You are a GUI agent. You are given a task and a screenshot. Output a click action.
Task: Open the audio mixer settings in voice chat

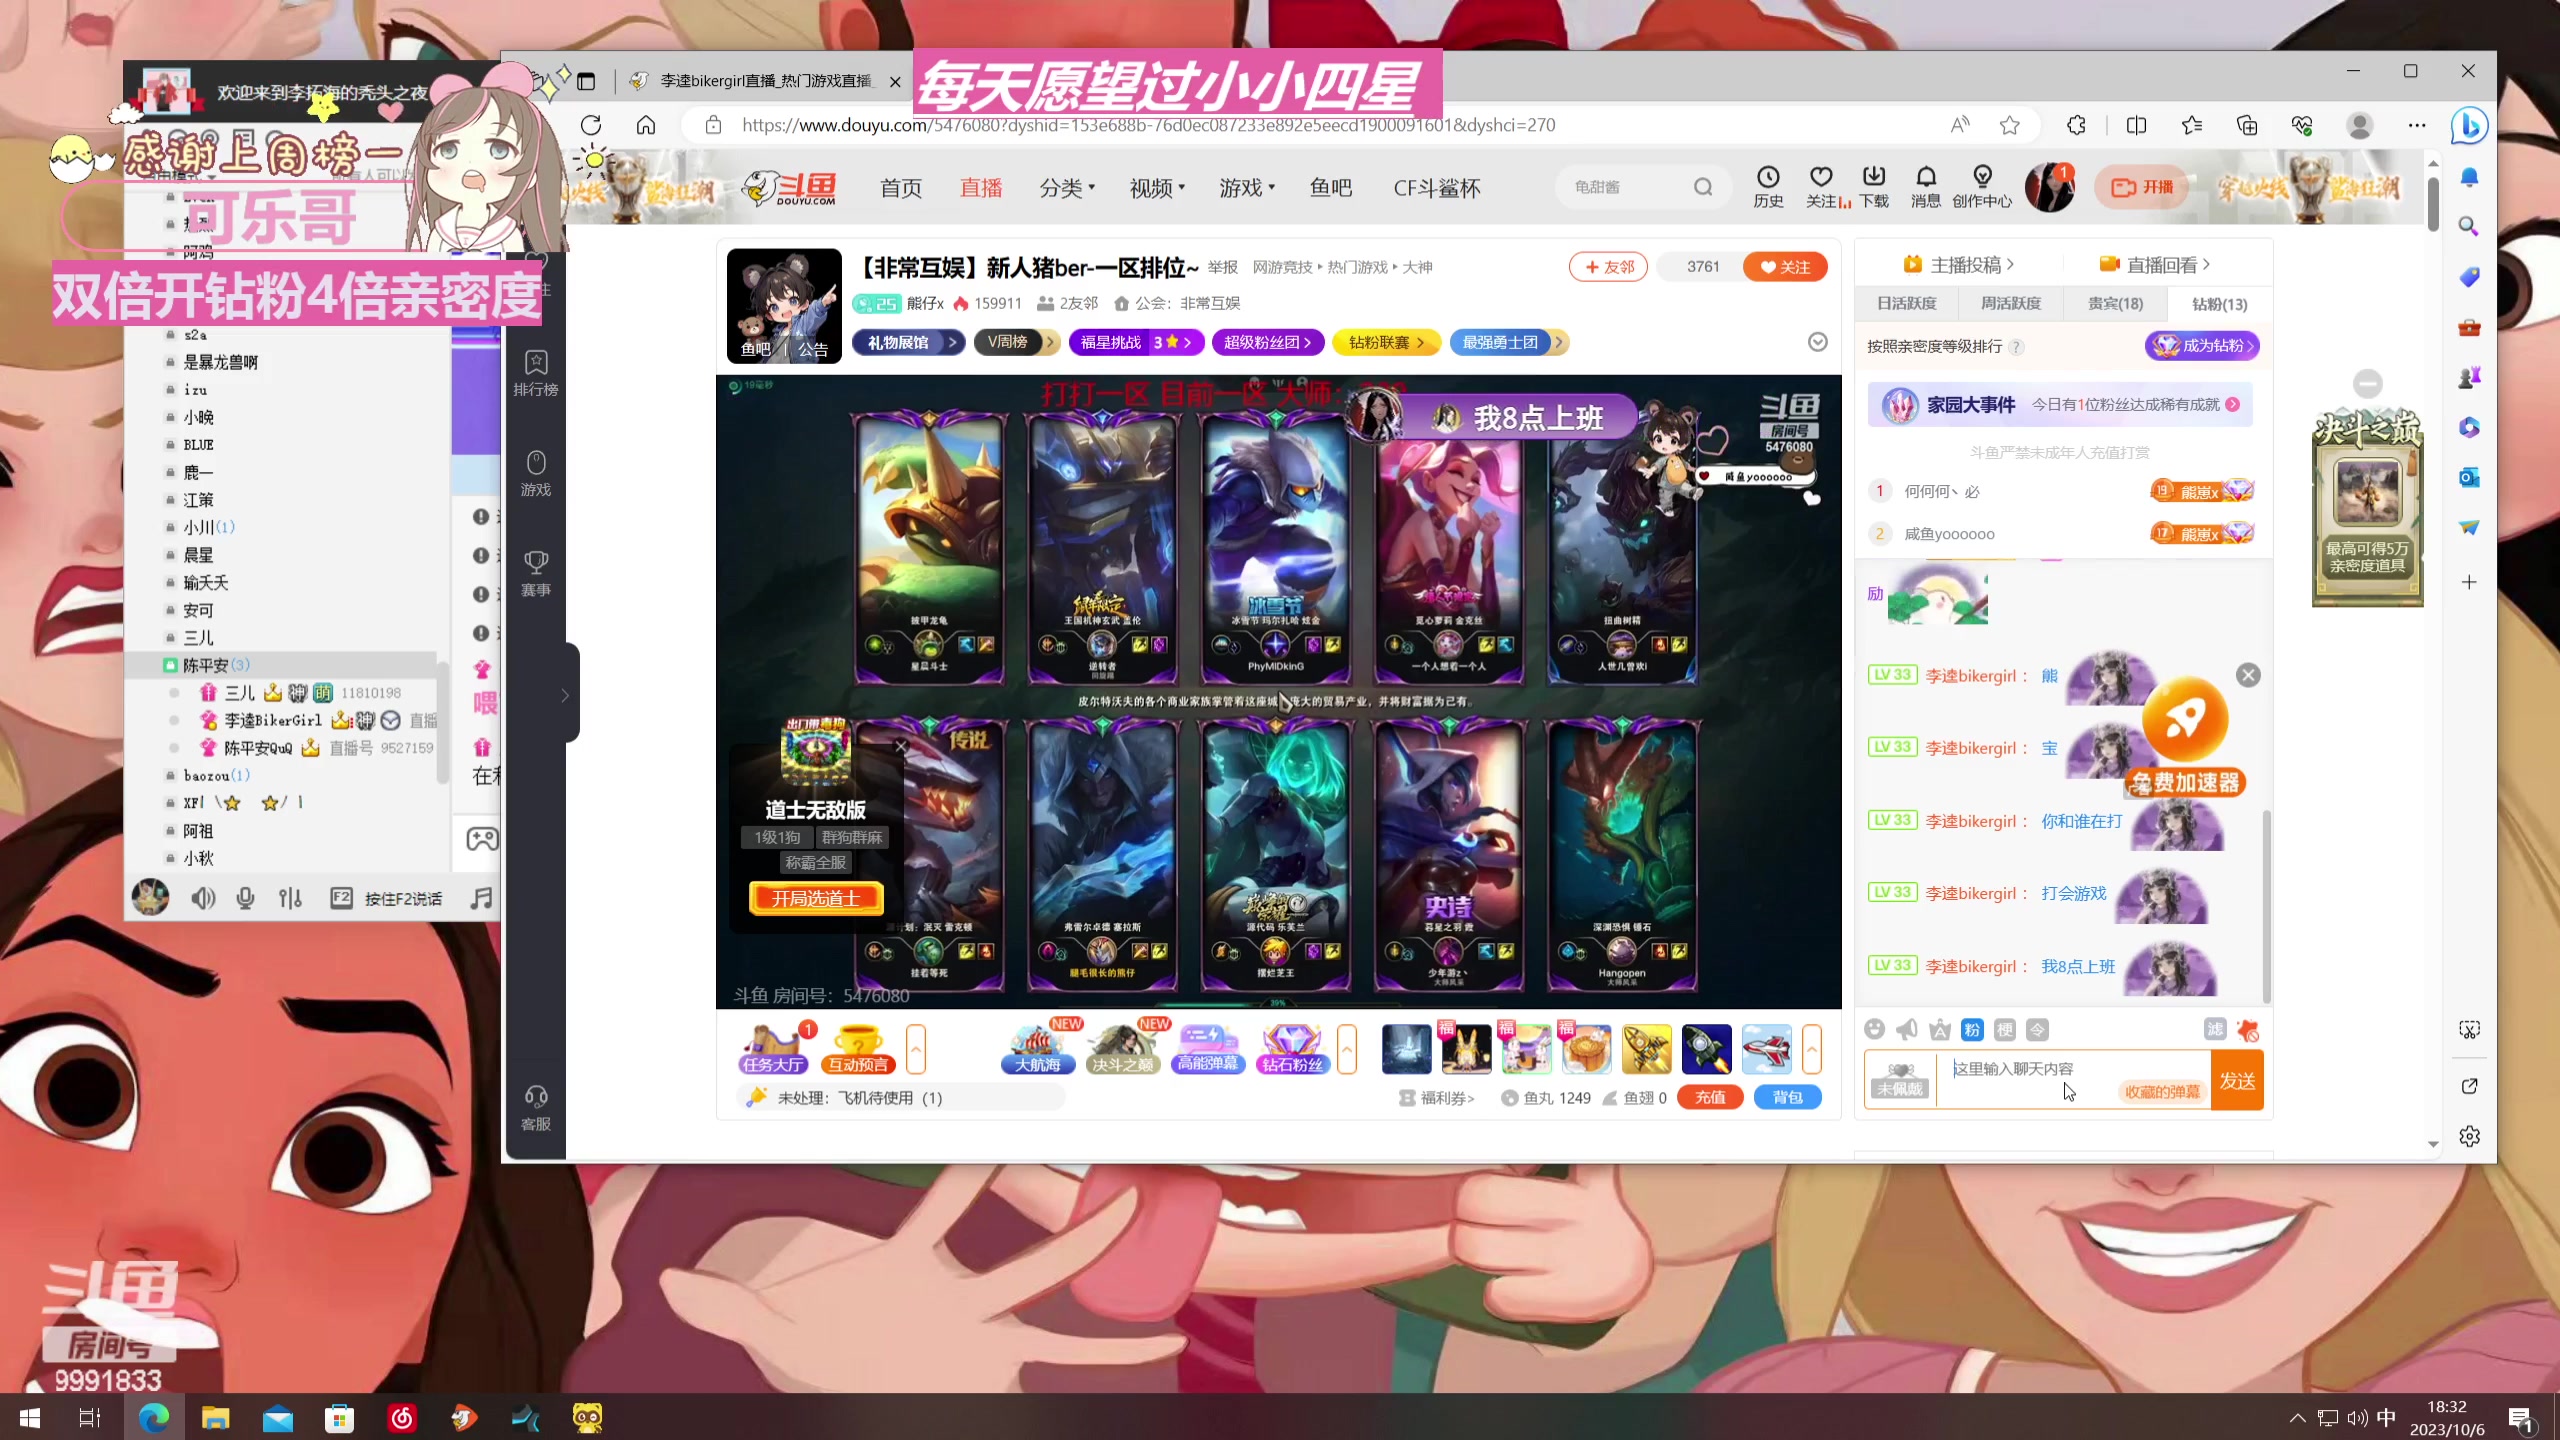pyautogui.click(x=290, y=898)
